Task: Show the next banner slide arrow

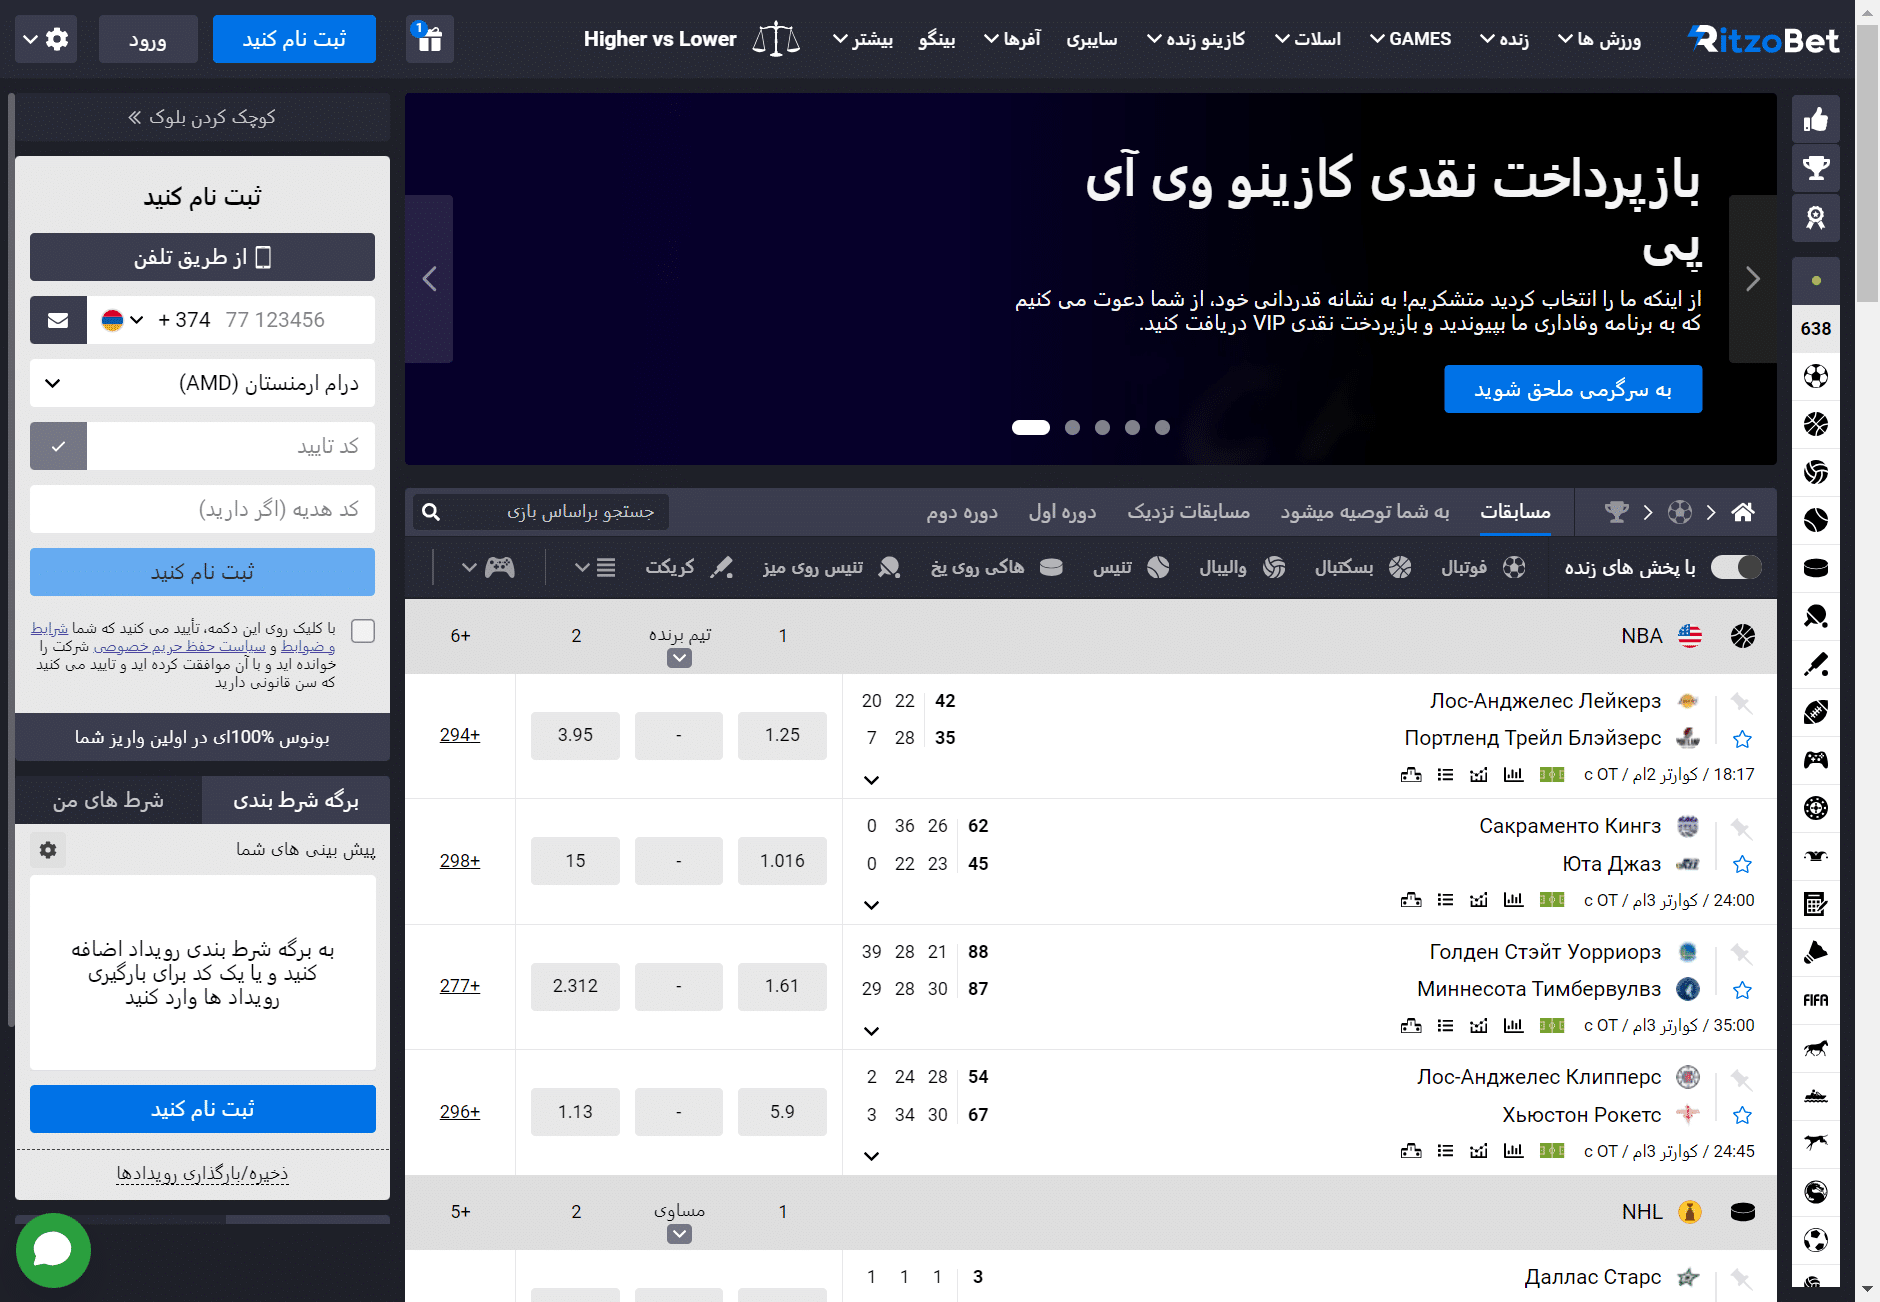Action: 1752,279
